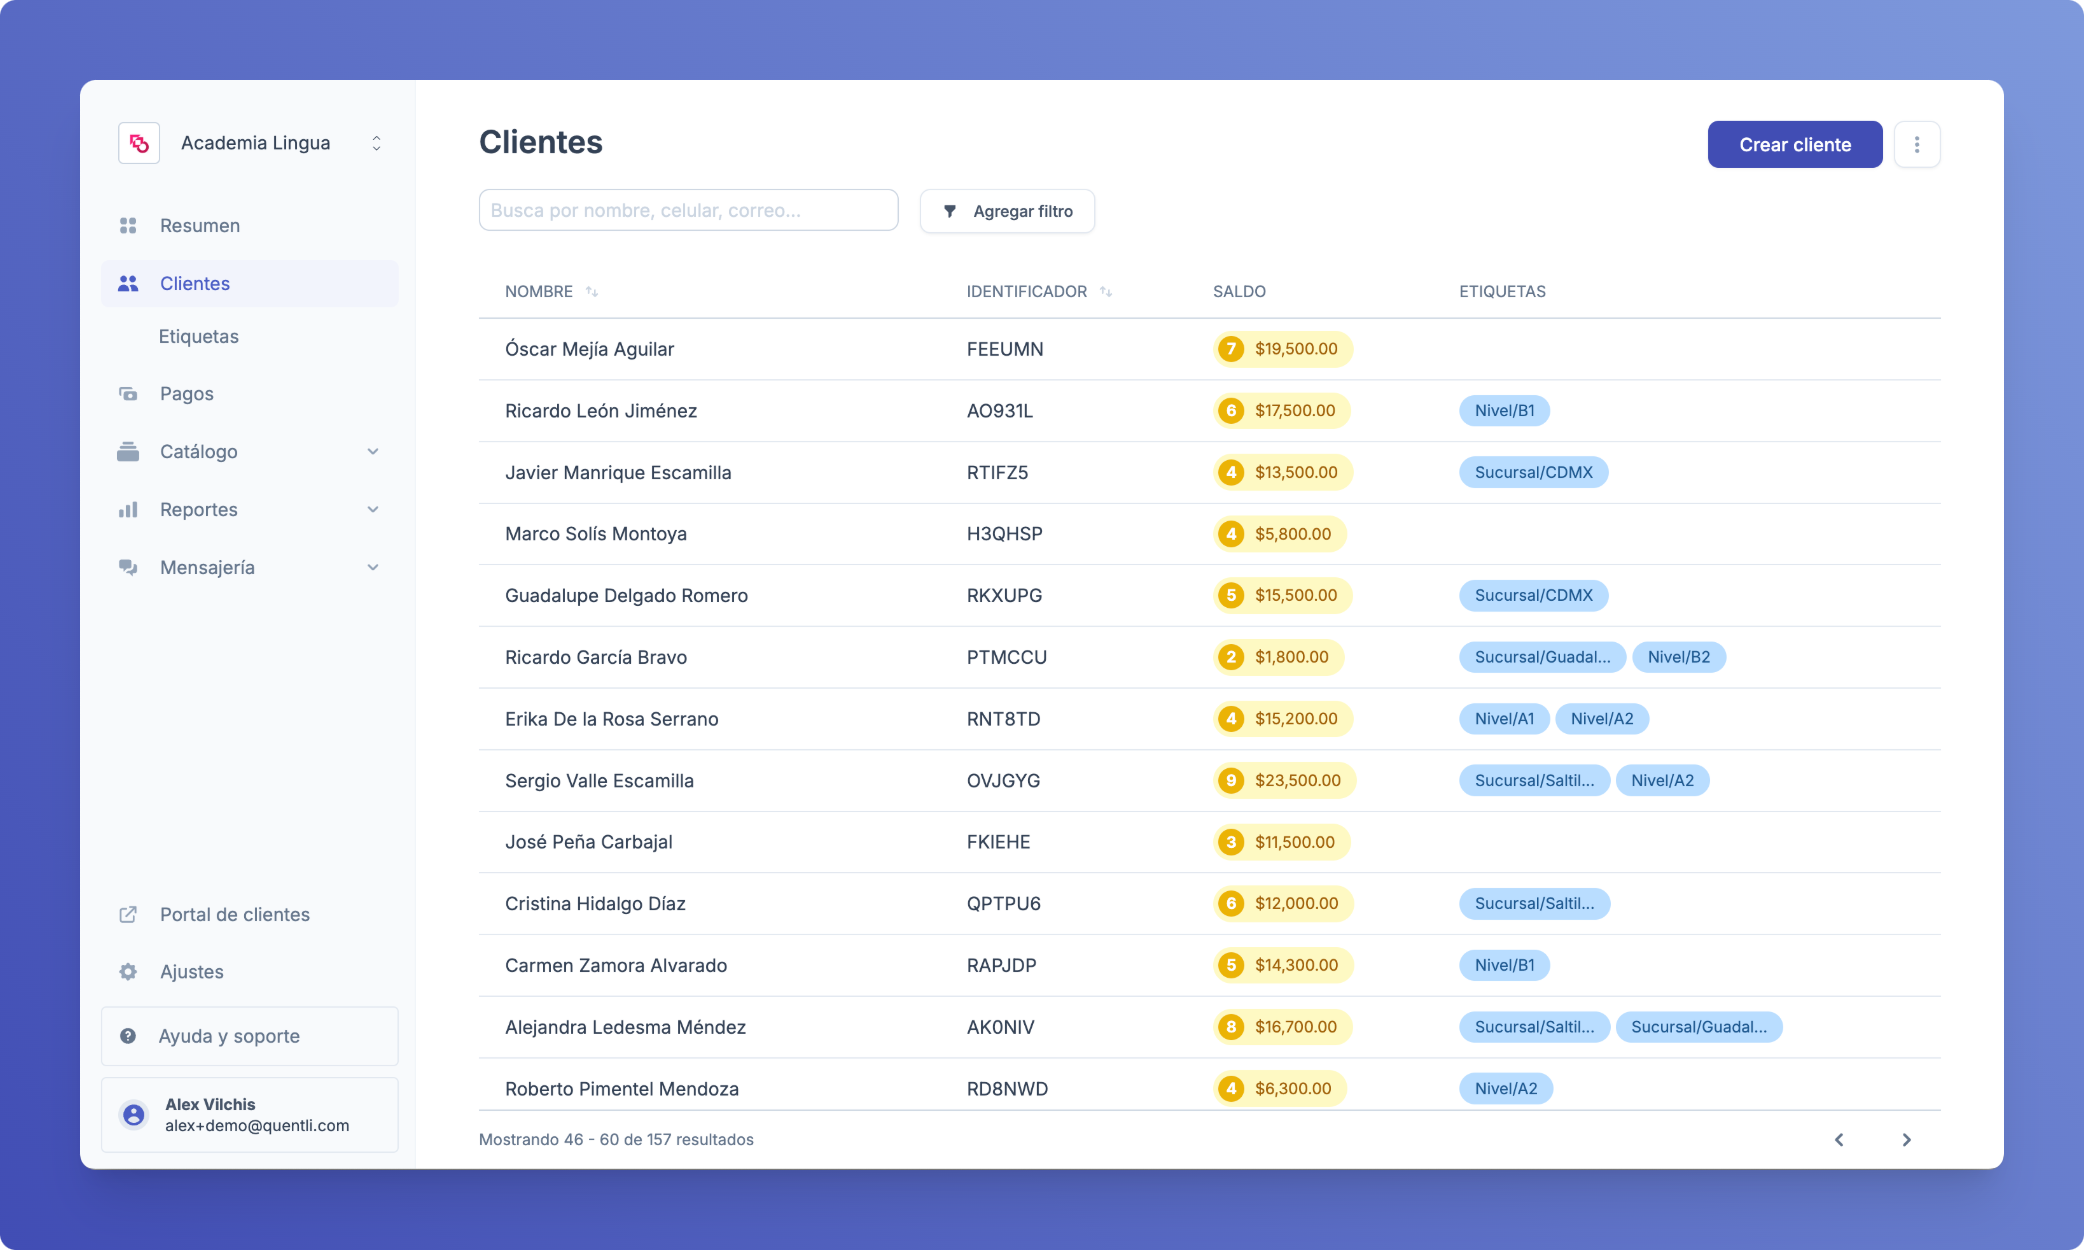Go to previous results page arrow

[x=1838, y=1140]
